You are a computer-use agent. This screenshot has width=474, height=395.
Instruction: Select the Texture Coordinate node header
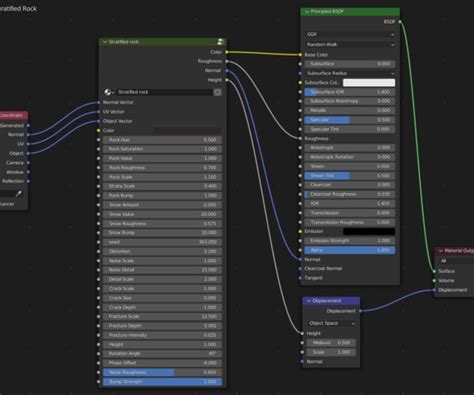tap(13, 115)
